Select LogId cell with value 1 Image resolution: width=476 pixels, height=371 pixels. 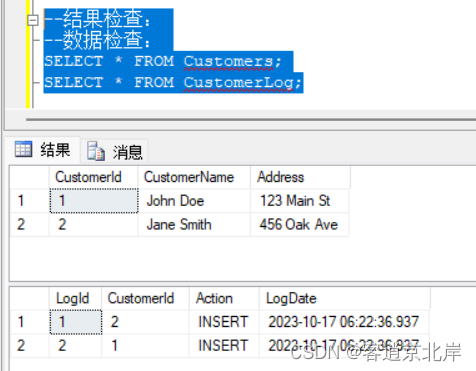click(x=76, y=322)
